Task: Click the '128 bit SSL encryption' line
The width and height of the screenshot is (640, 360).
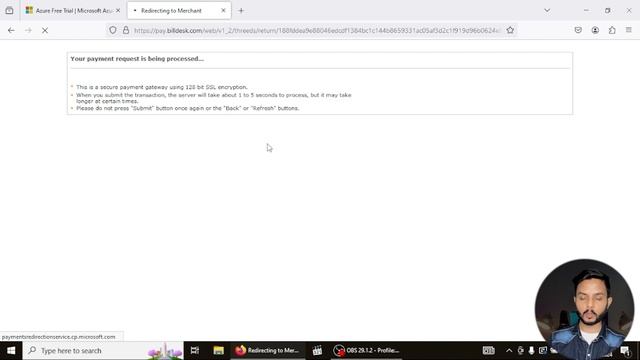Action: pos(162,87)
